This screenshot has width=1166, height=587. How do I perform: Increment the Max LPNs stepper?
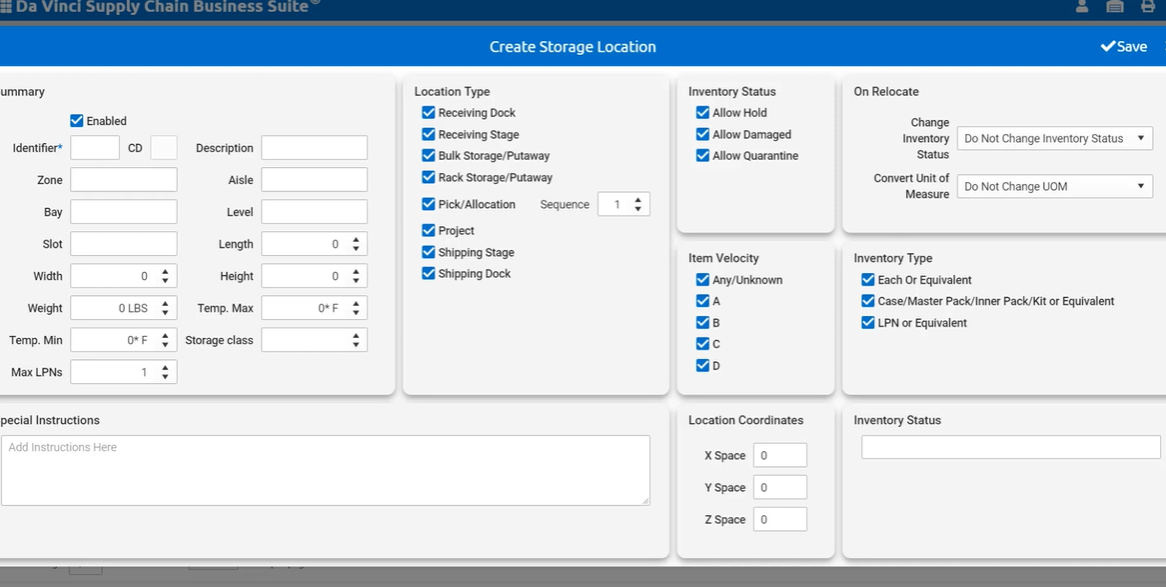165,368
